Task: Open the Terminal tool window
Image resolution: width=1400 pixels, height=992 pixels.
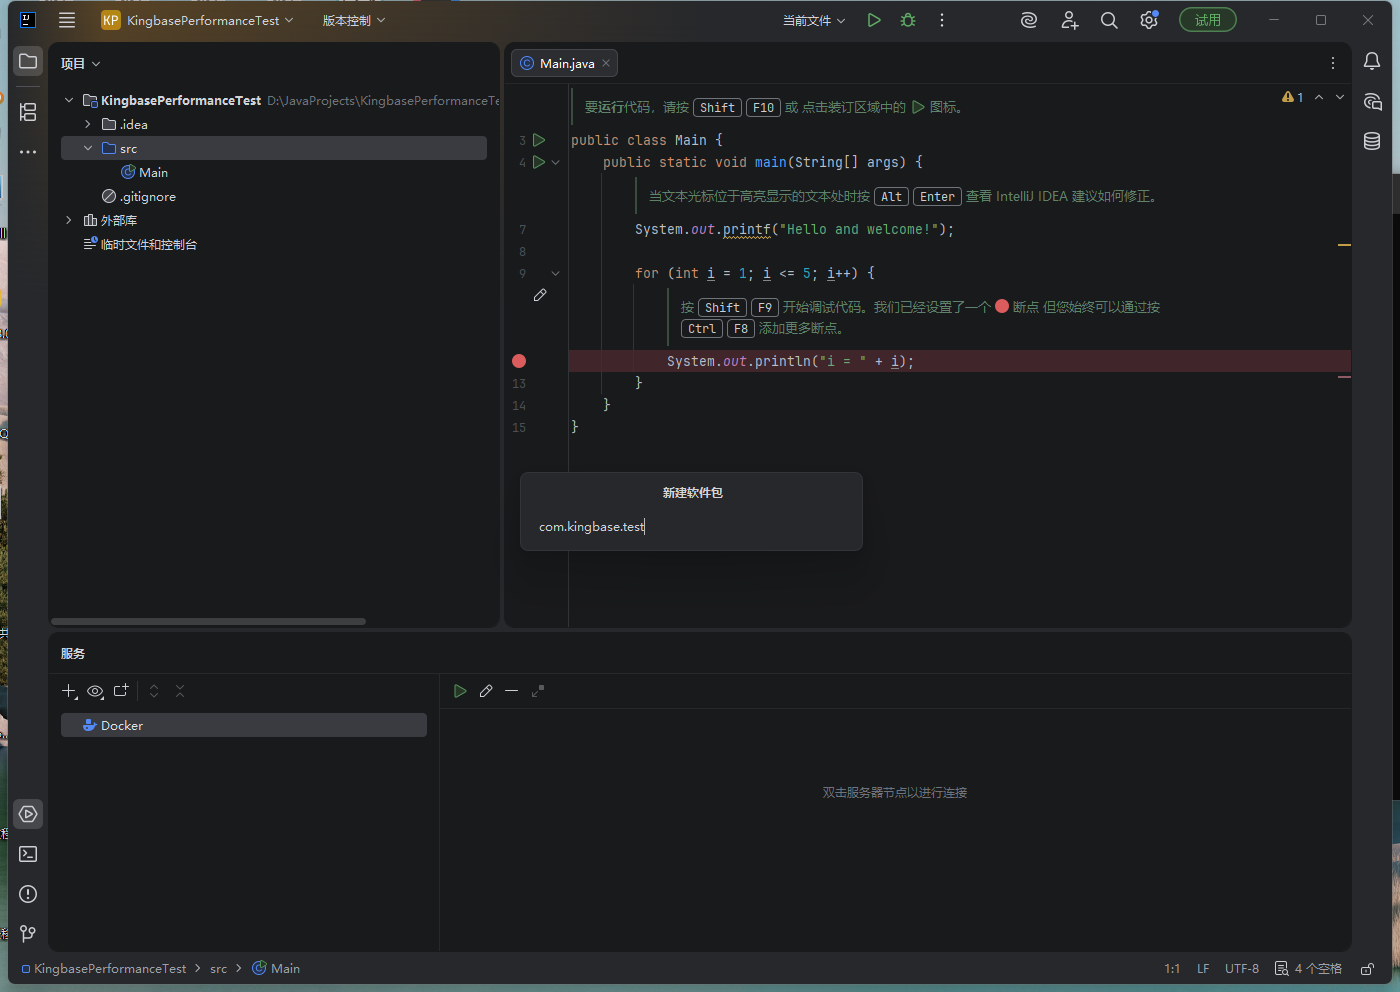Action: click(x=28, y=854)
